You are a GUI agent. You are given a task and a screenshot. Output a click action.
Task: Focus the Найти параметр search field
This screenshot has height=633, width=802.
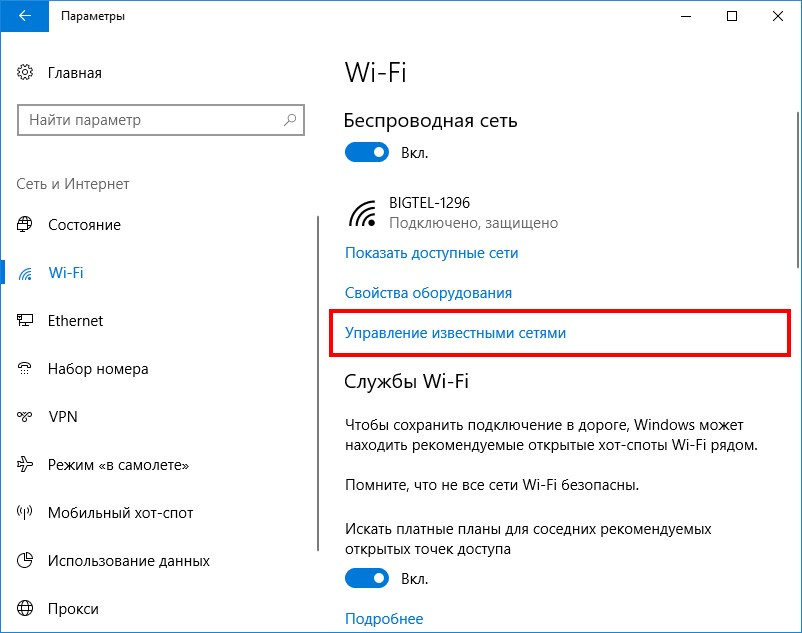coord(161,120)
